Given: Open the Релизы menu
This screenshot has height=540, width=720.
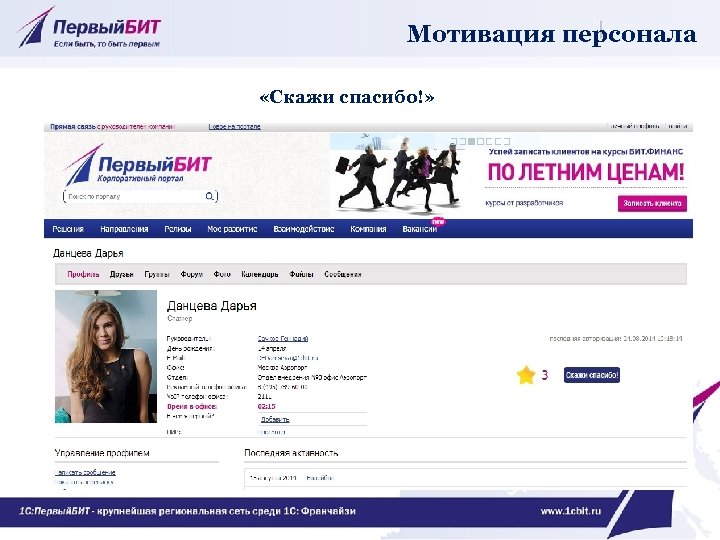Looking at the screenshot, I should pos(178,229).
